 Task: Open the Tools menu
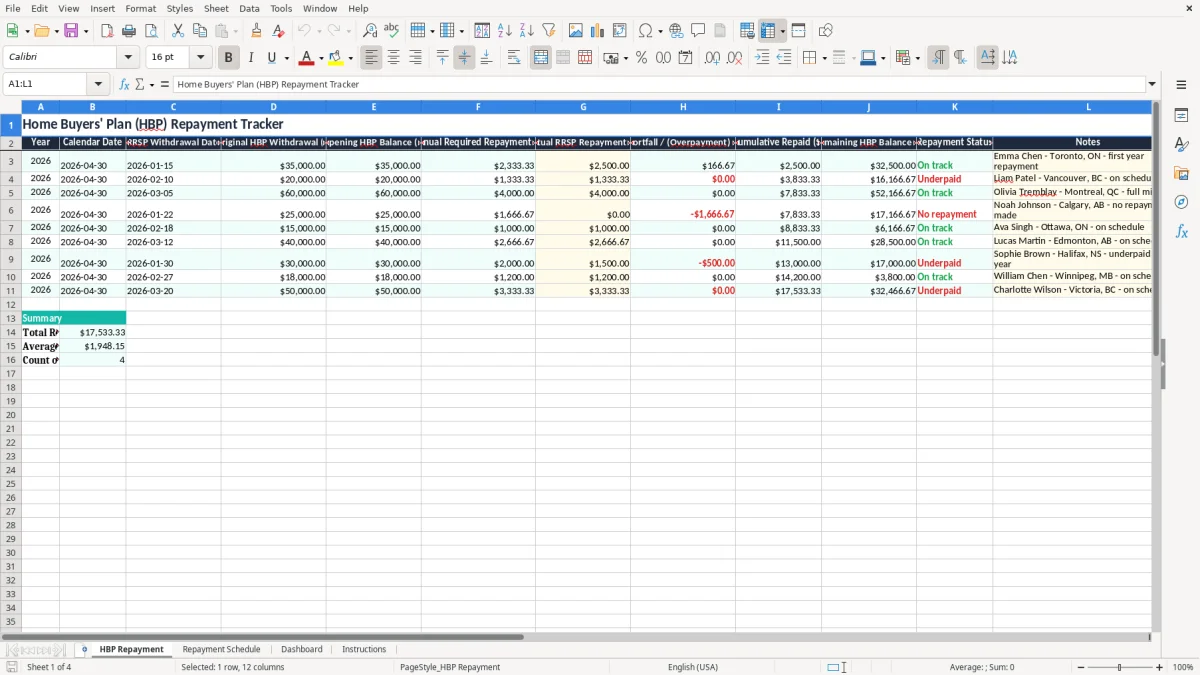[281, 8]
